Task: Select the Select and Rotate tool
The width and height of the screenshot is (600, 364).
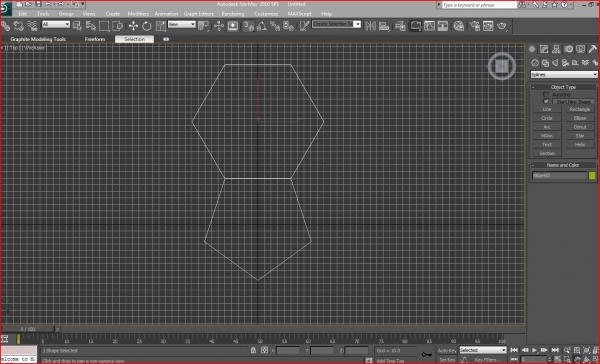Action: pos(147,26)
